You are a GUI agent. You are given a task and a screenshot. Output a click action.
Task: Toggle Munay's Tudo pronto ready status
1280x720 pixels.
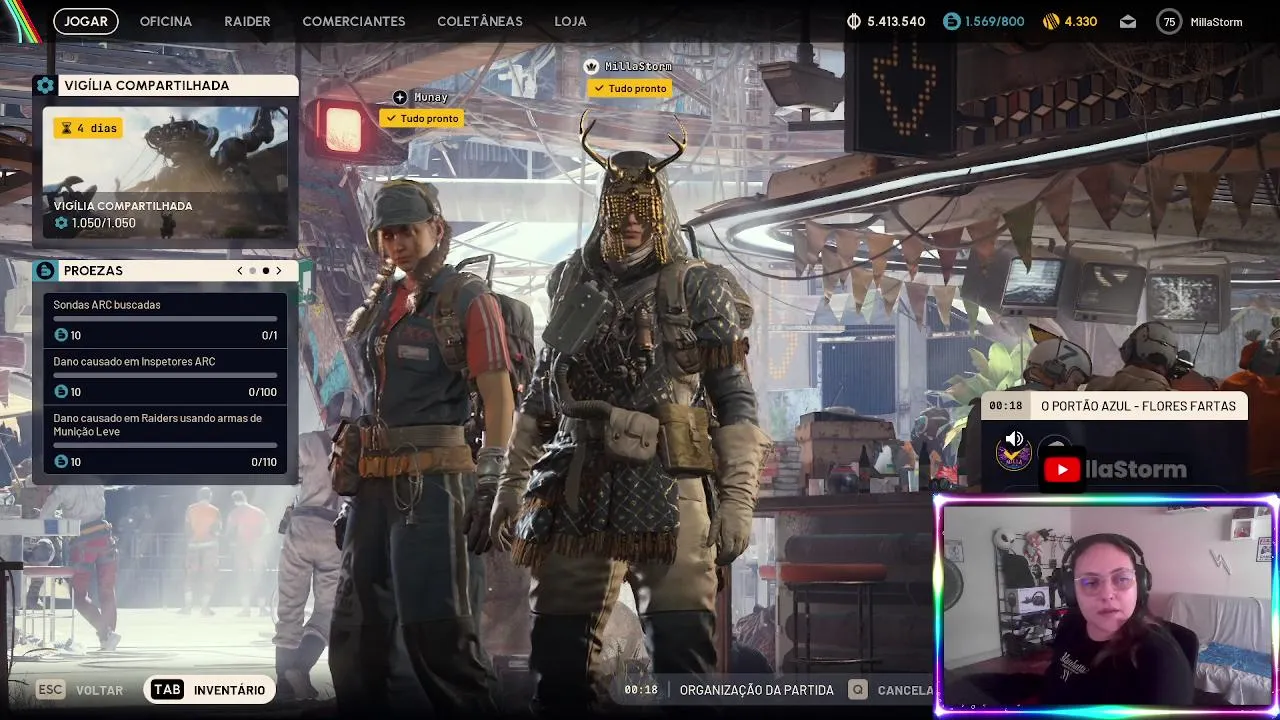point(422,118)
